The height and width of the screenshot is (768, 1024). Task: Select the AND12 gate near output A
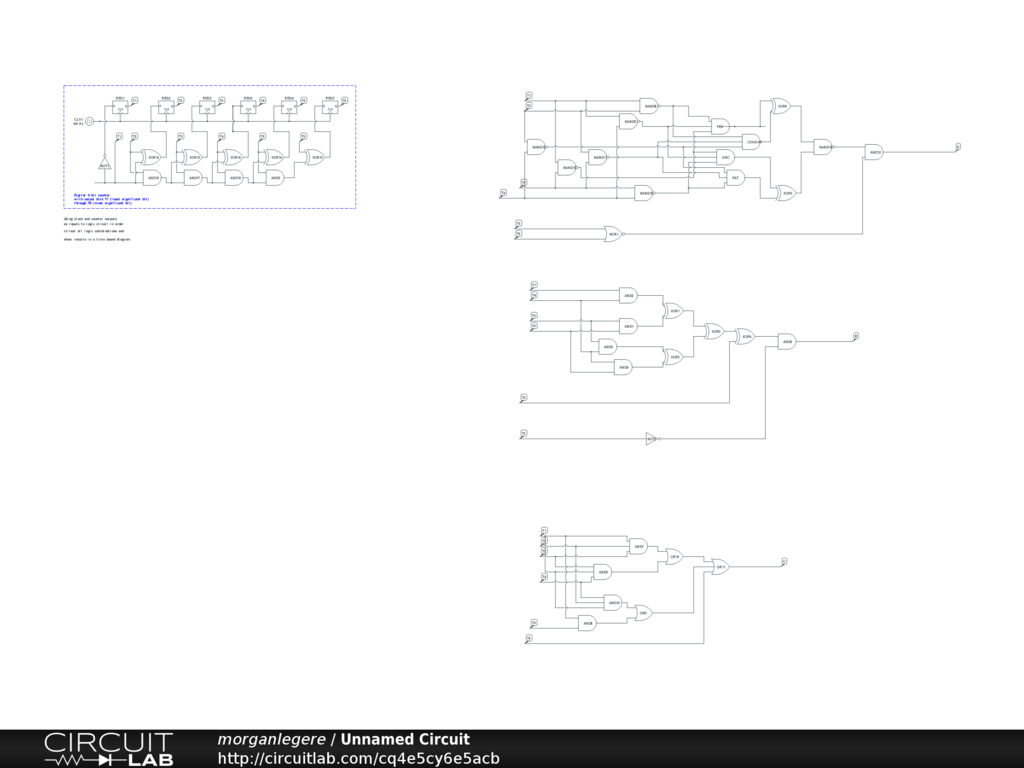873,153
